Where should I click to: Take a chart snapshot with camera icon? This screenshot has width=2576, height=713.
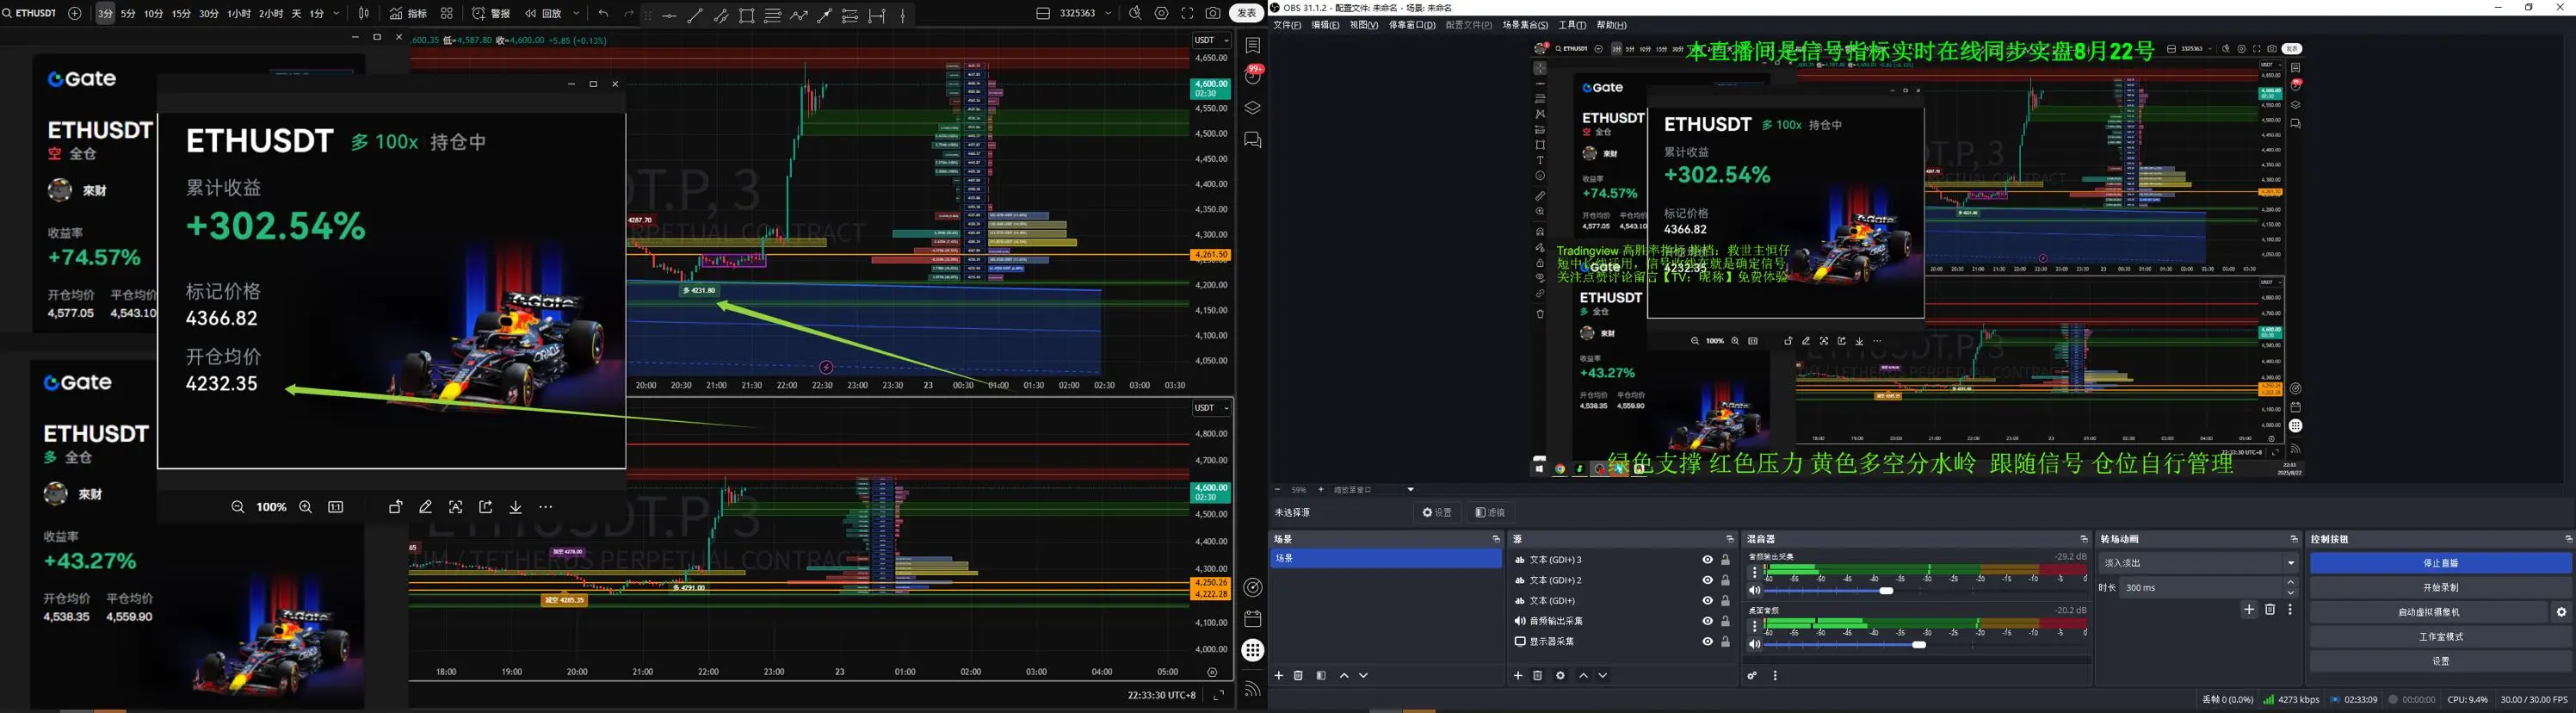click(1213, 14)
